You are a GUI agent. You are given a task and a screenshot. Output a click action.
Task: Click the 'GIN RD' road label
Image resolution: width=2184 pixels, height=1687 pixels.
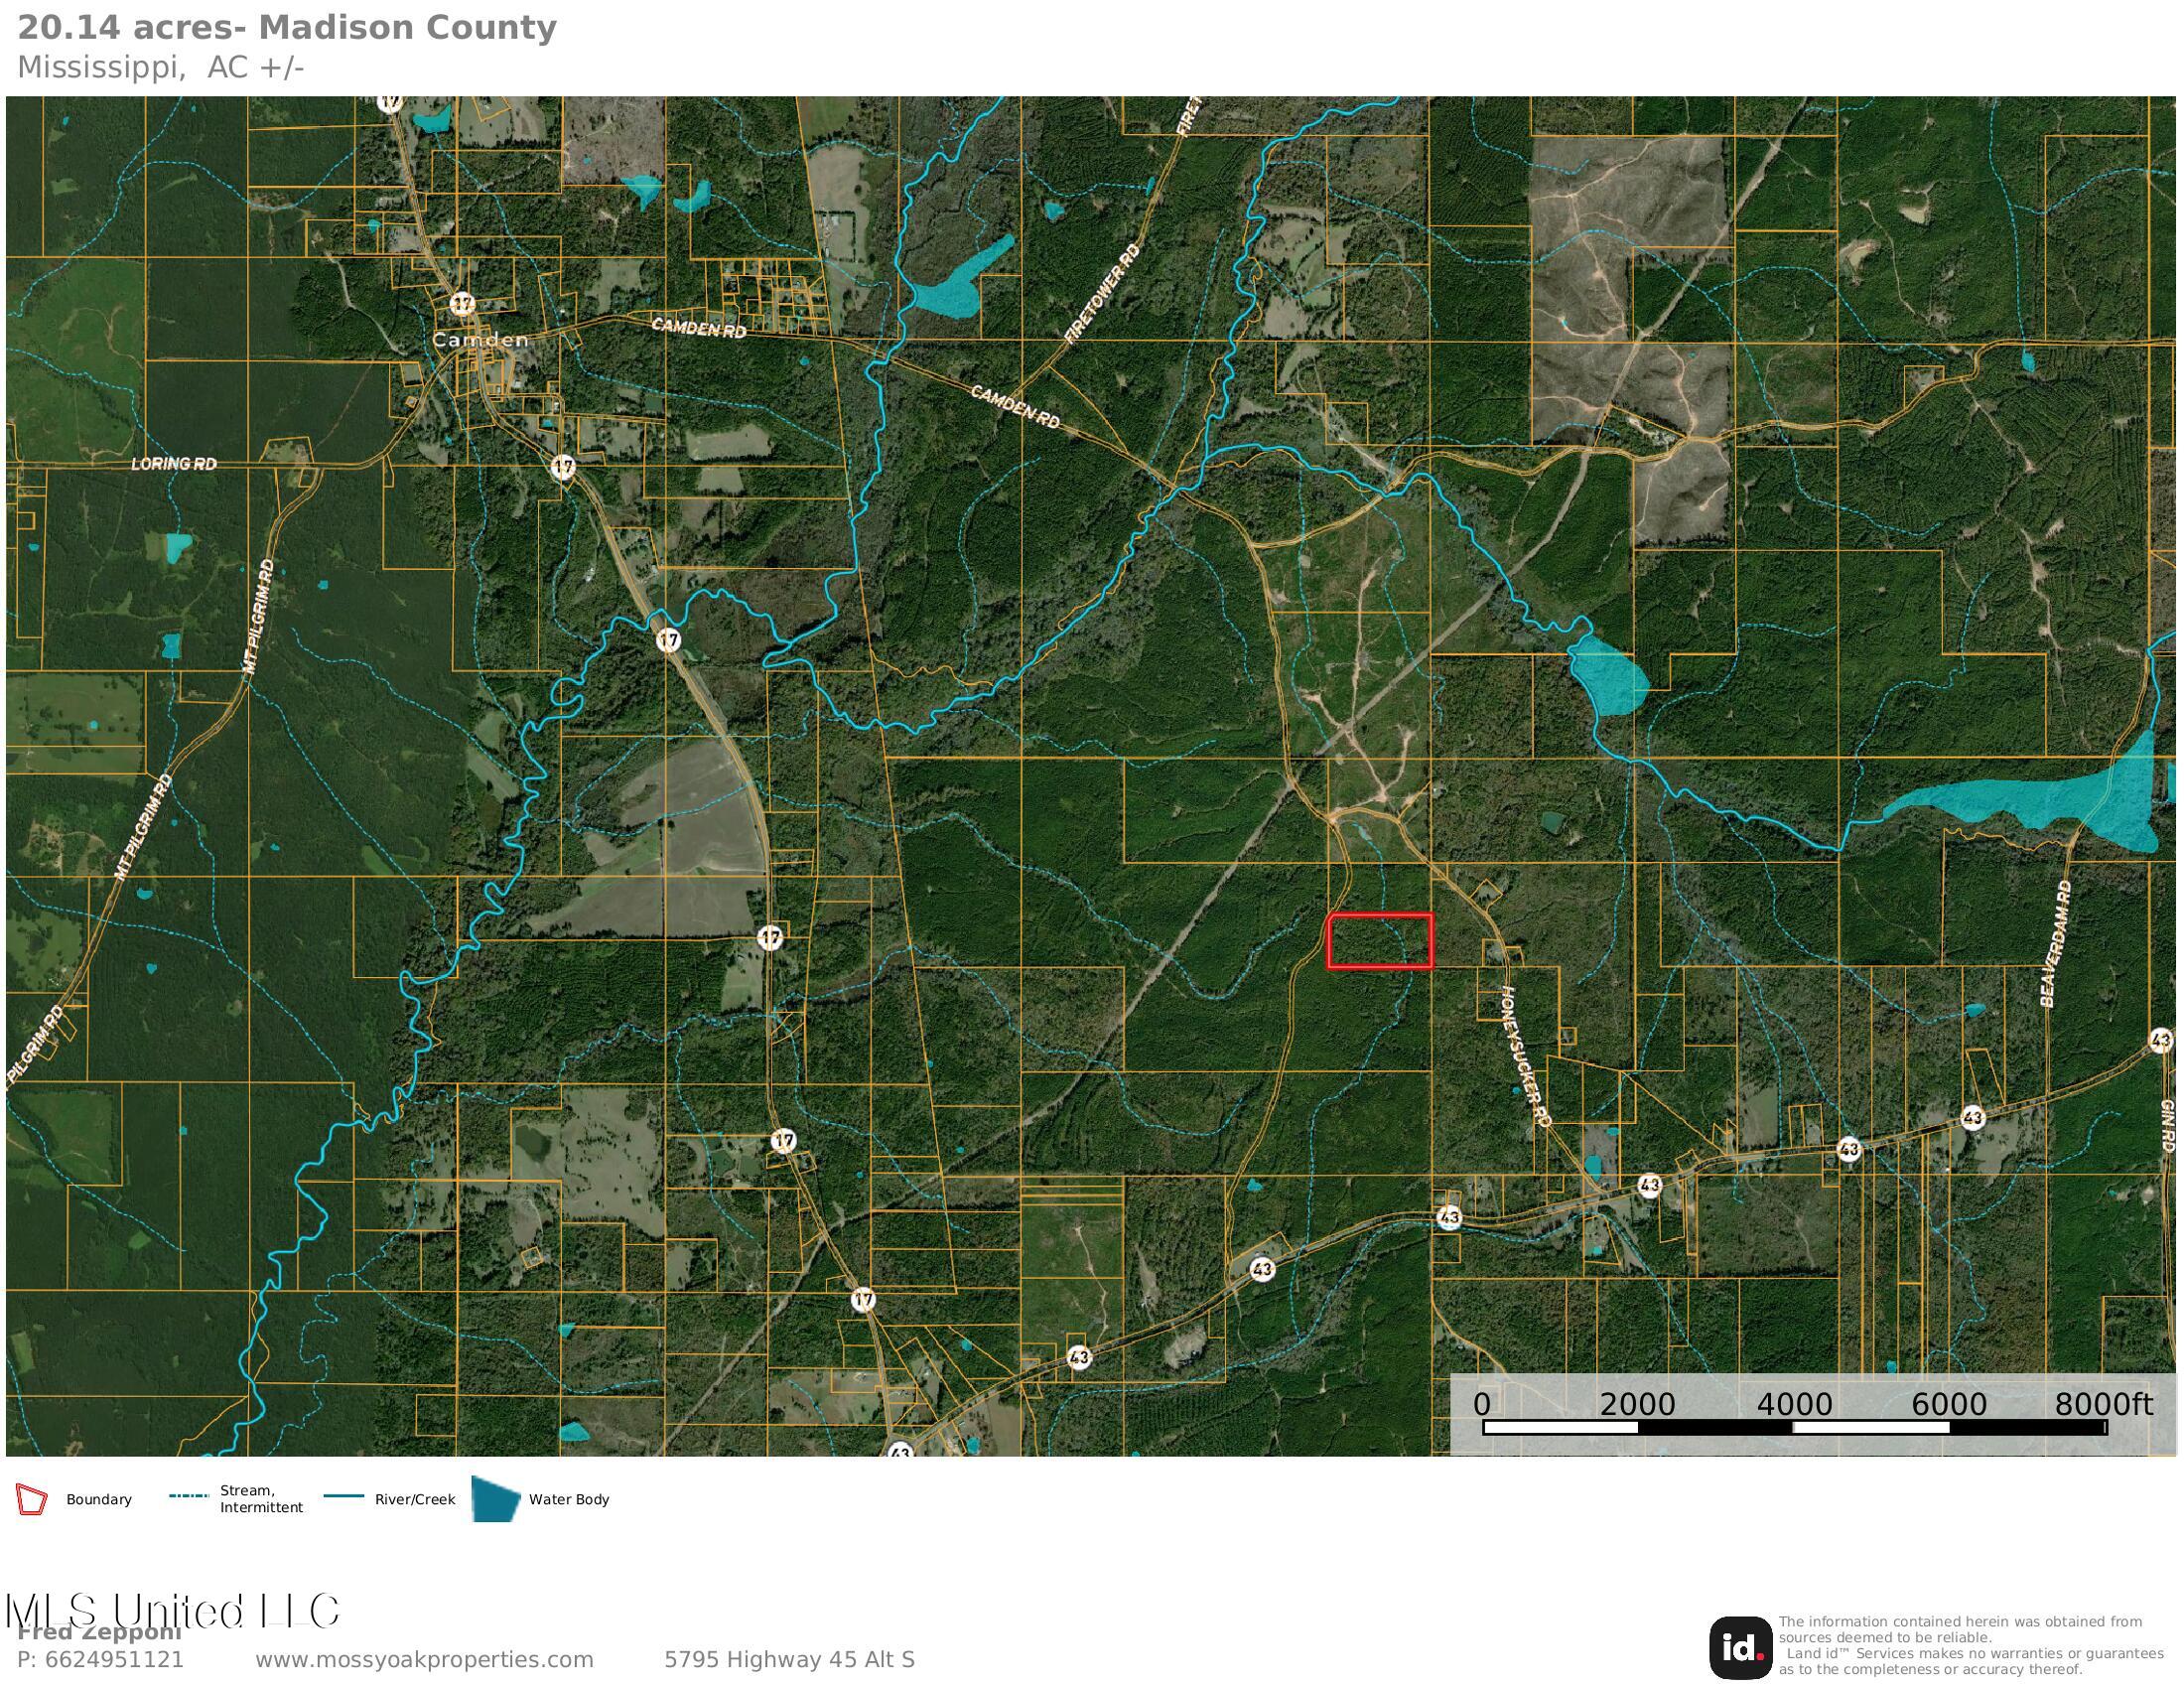[x=2167, y=1124]
